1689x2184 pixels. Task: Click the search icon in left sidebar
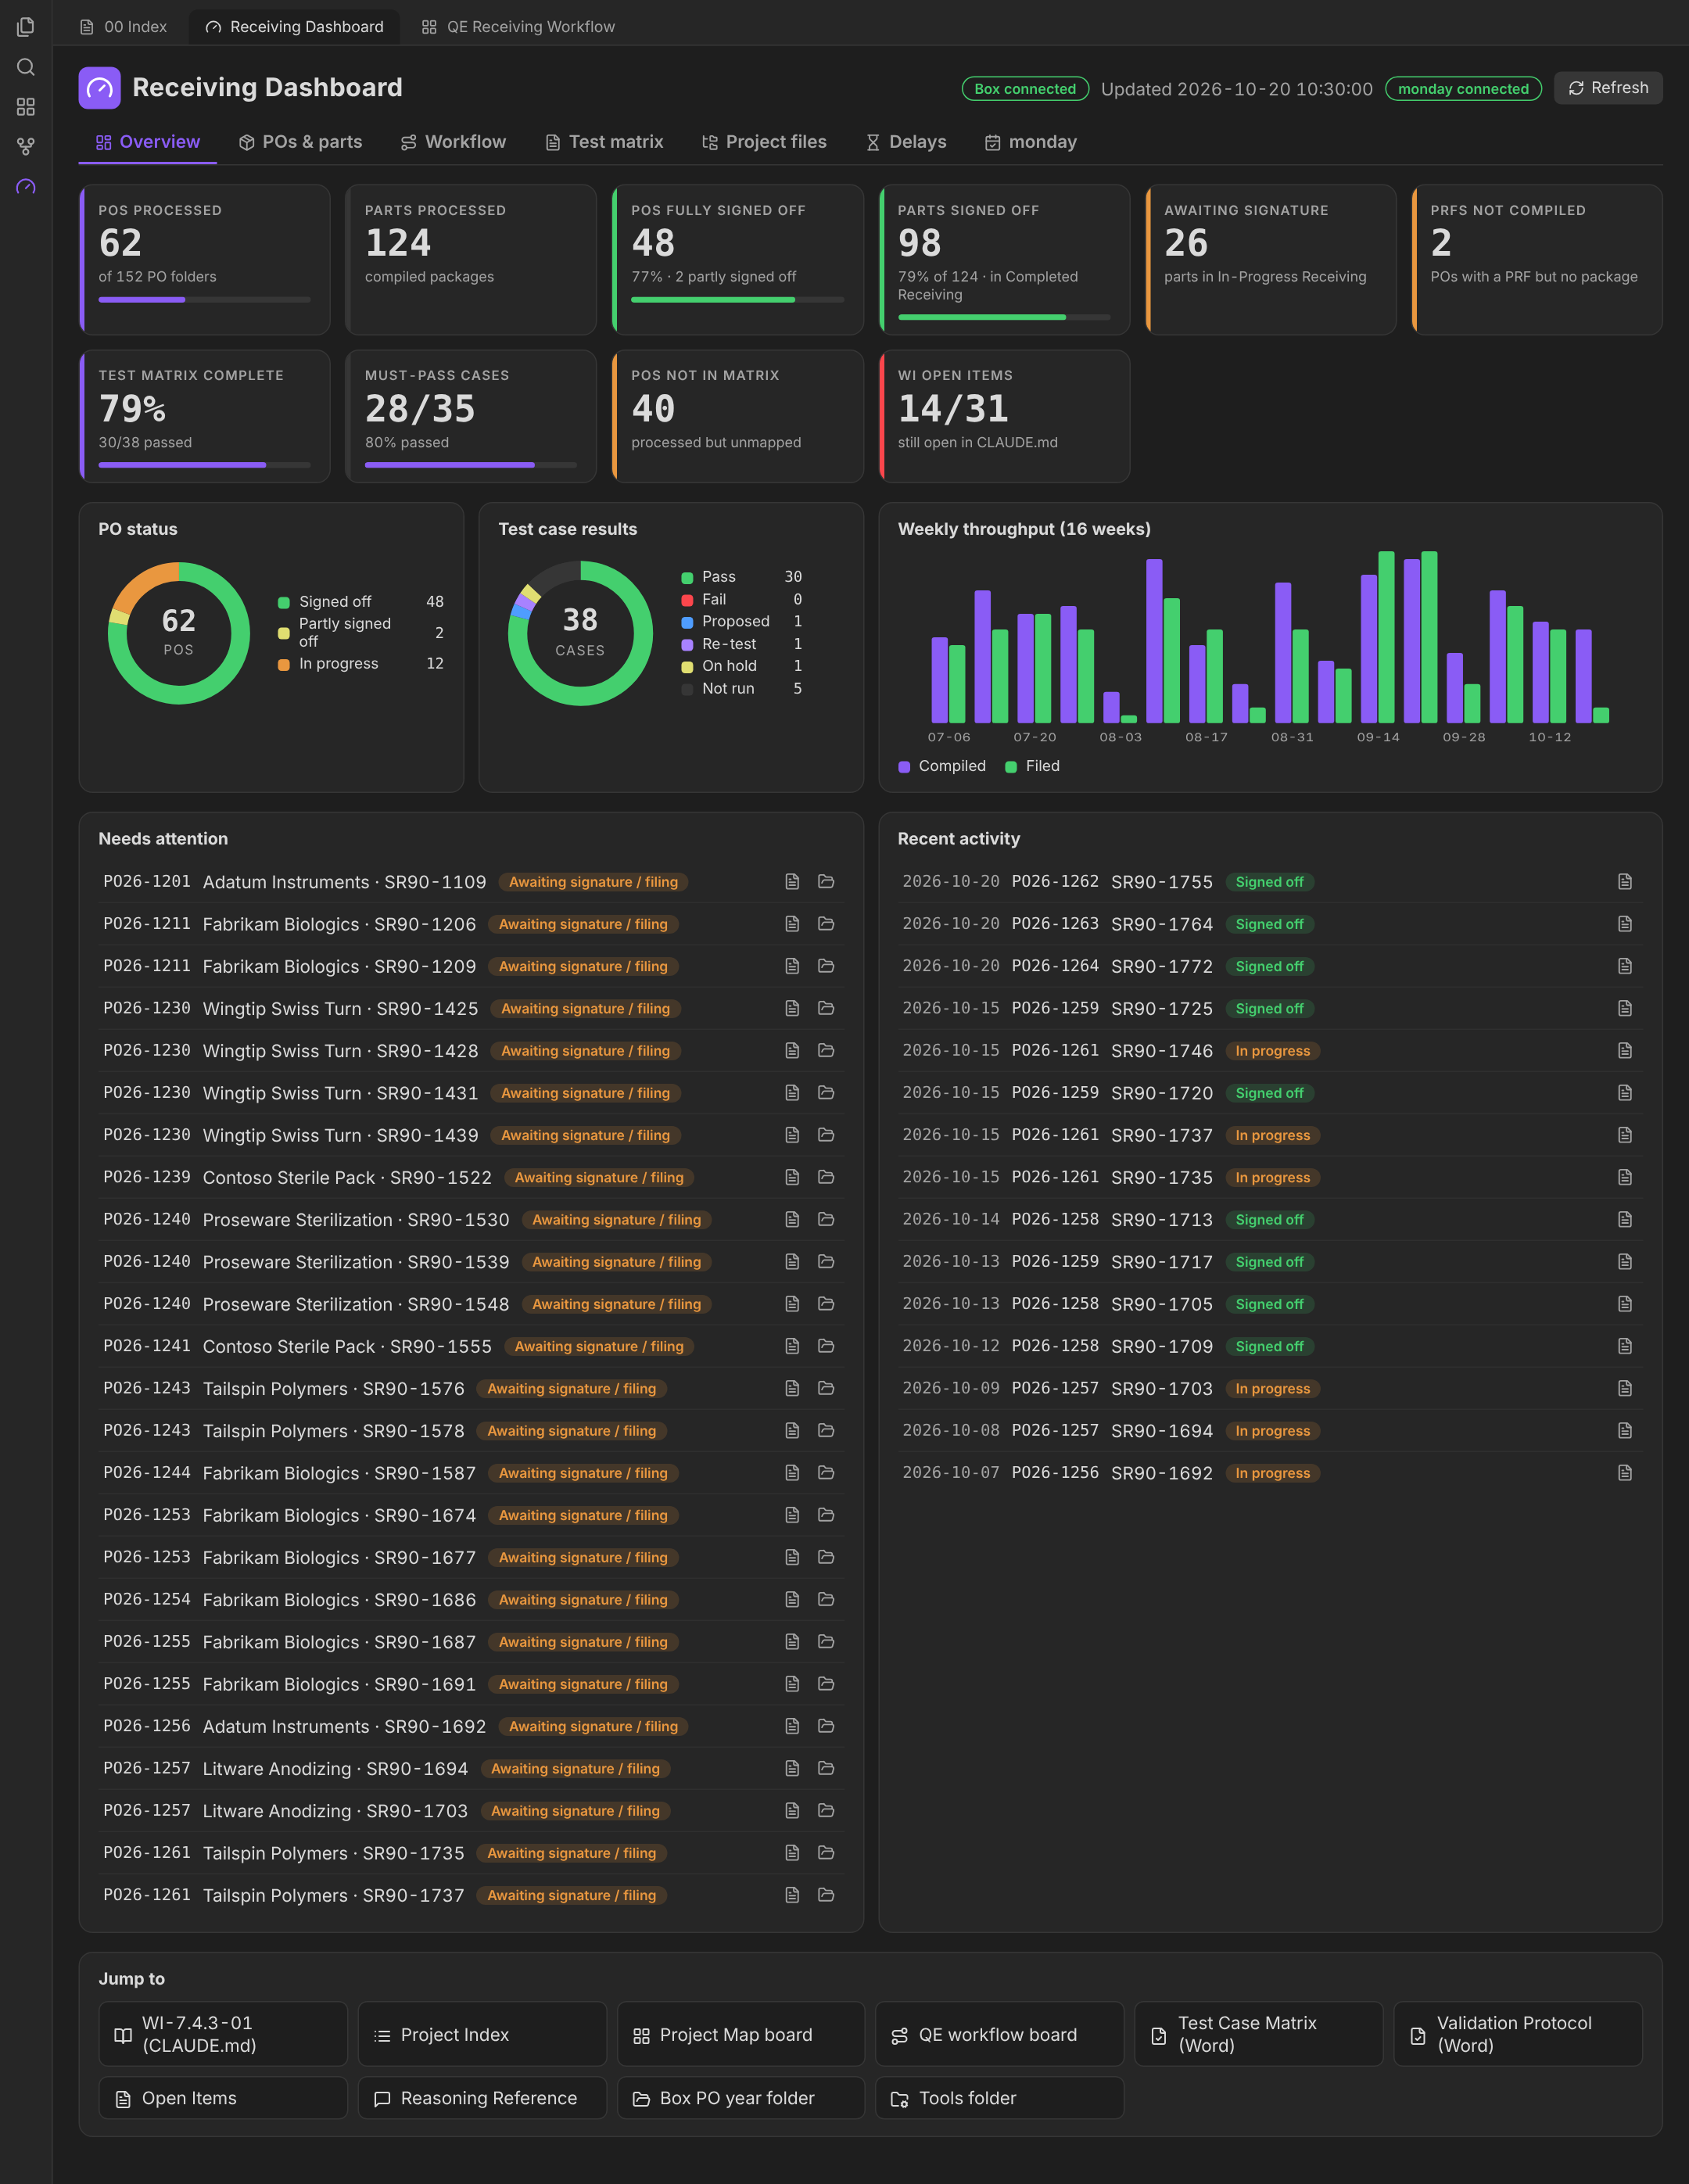coord(26,67)
